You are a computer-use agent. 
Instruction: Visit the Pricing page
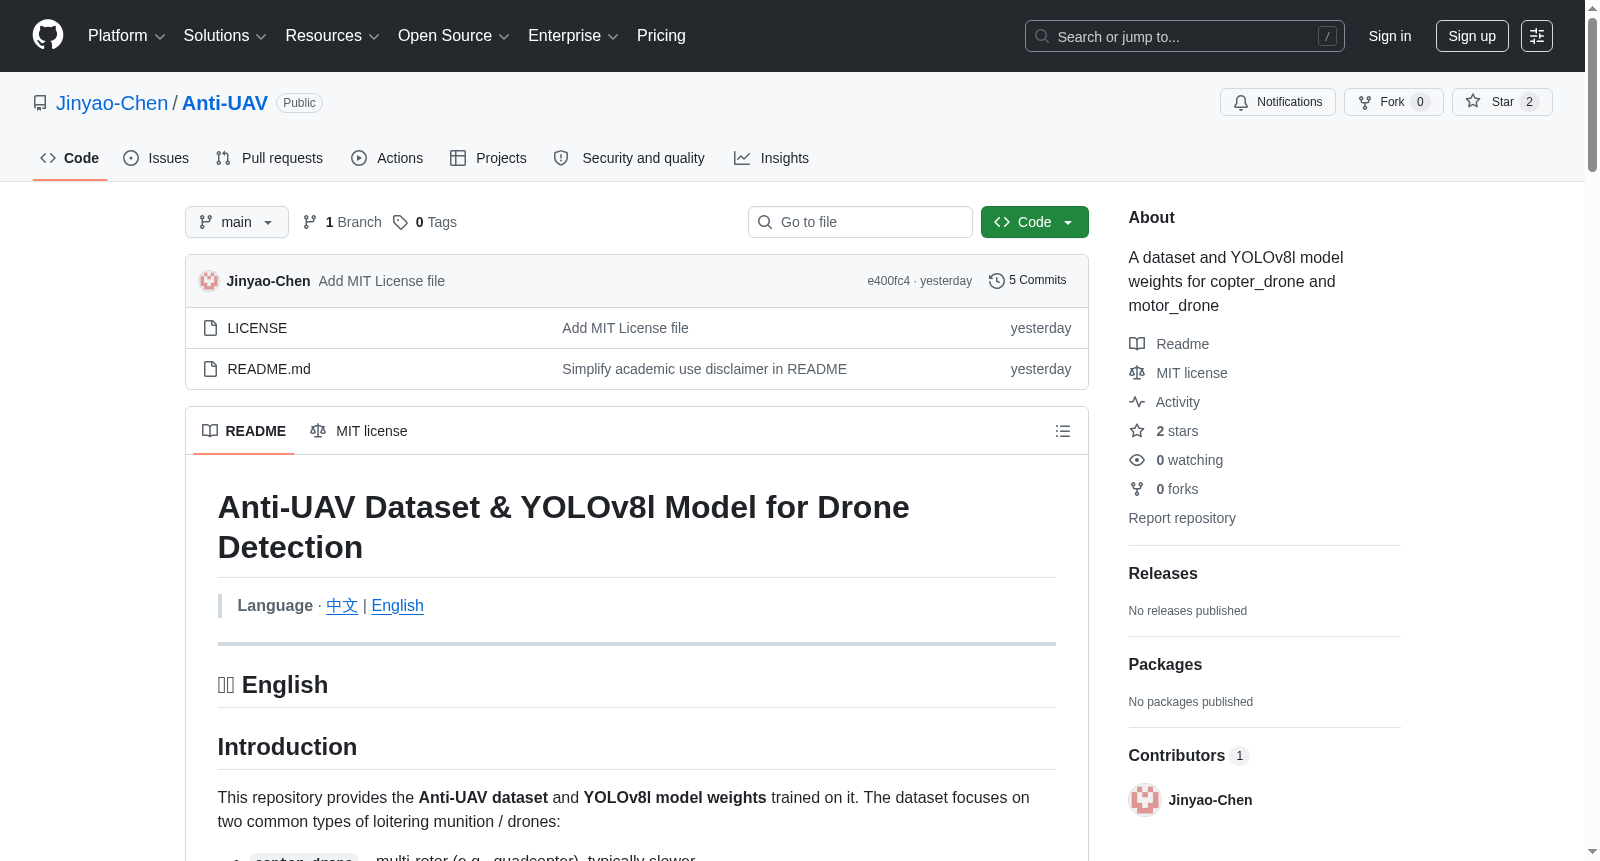(x=661, y=36)
